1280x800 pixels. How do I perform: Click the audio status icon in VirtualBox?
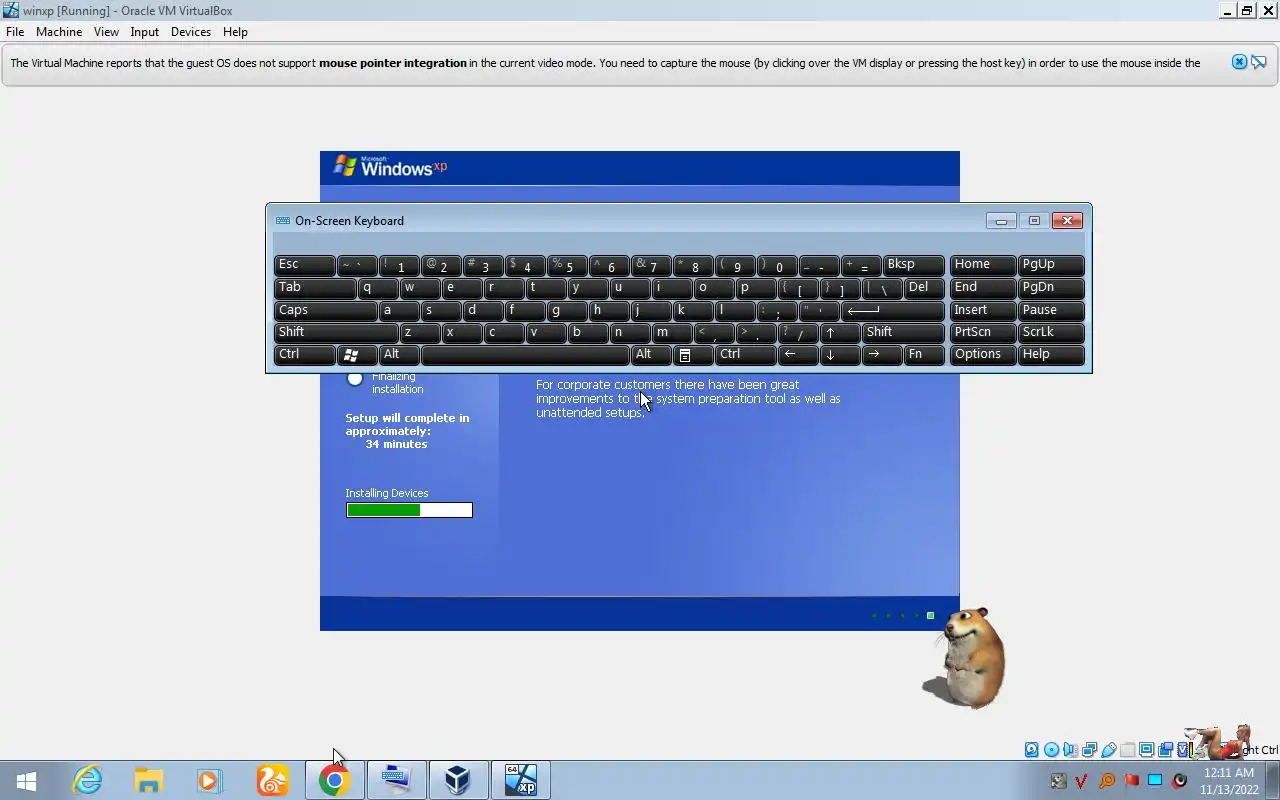click(x=1070, y=750)
